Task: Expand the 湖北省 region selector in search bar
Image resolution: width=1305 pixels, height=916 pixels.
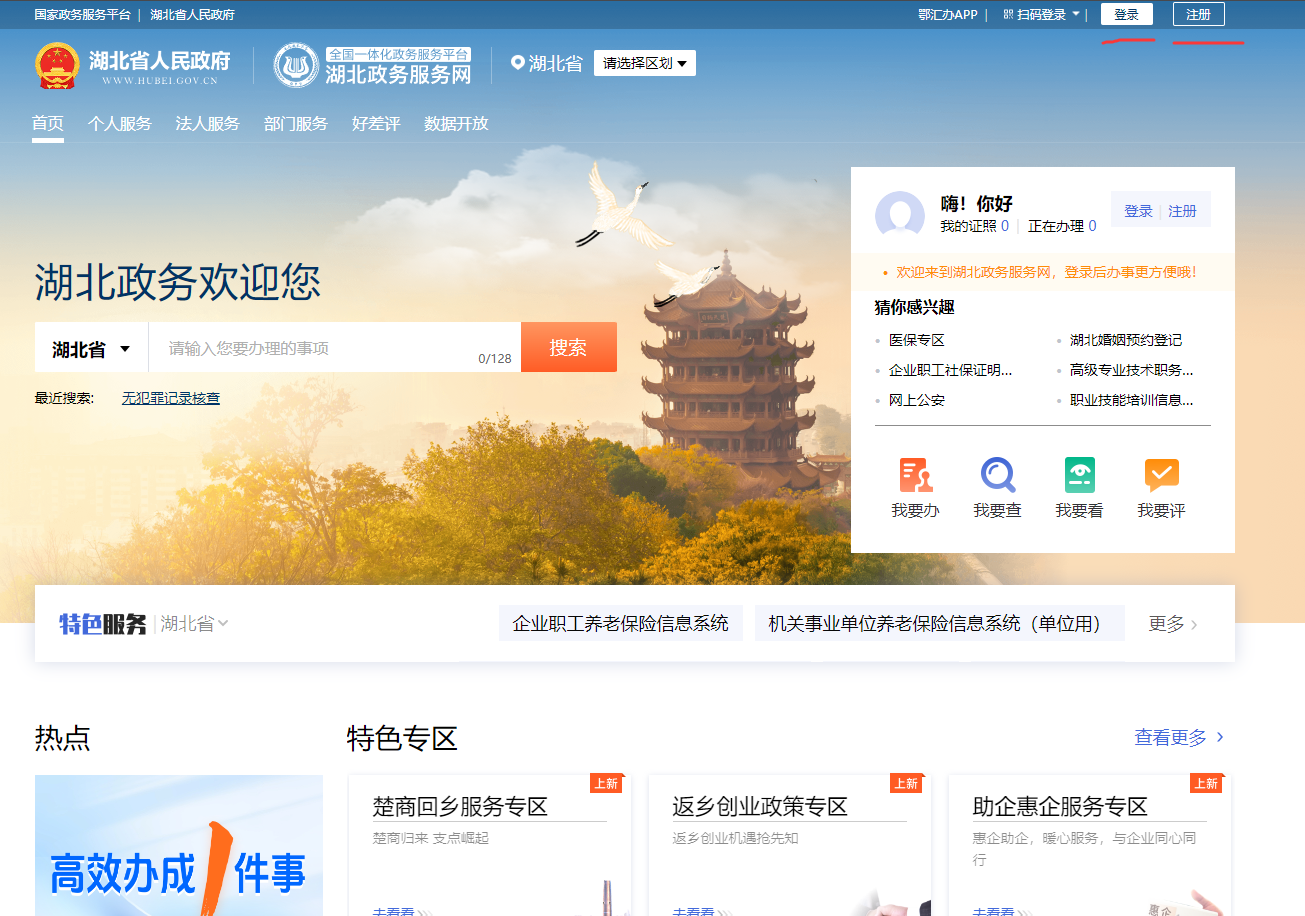Action: tap(91, 349)
